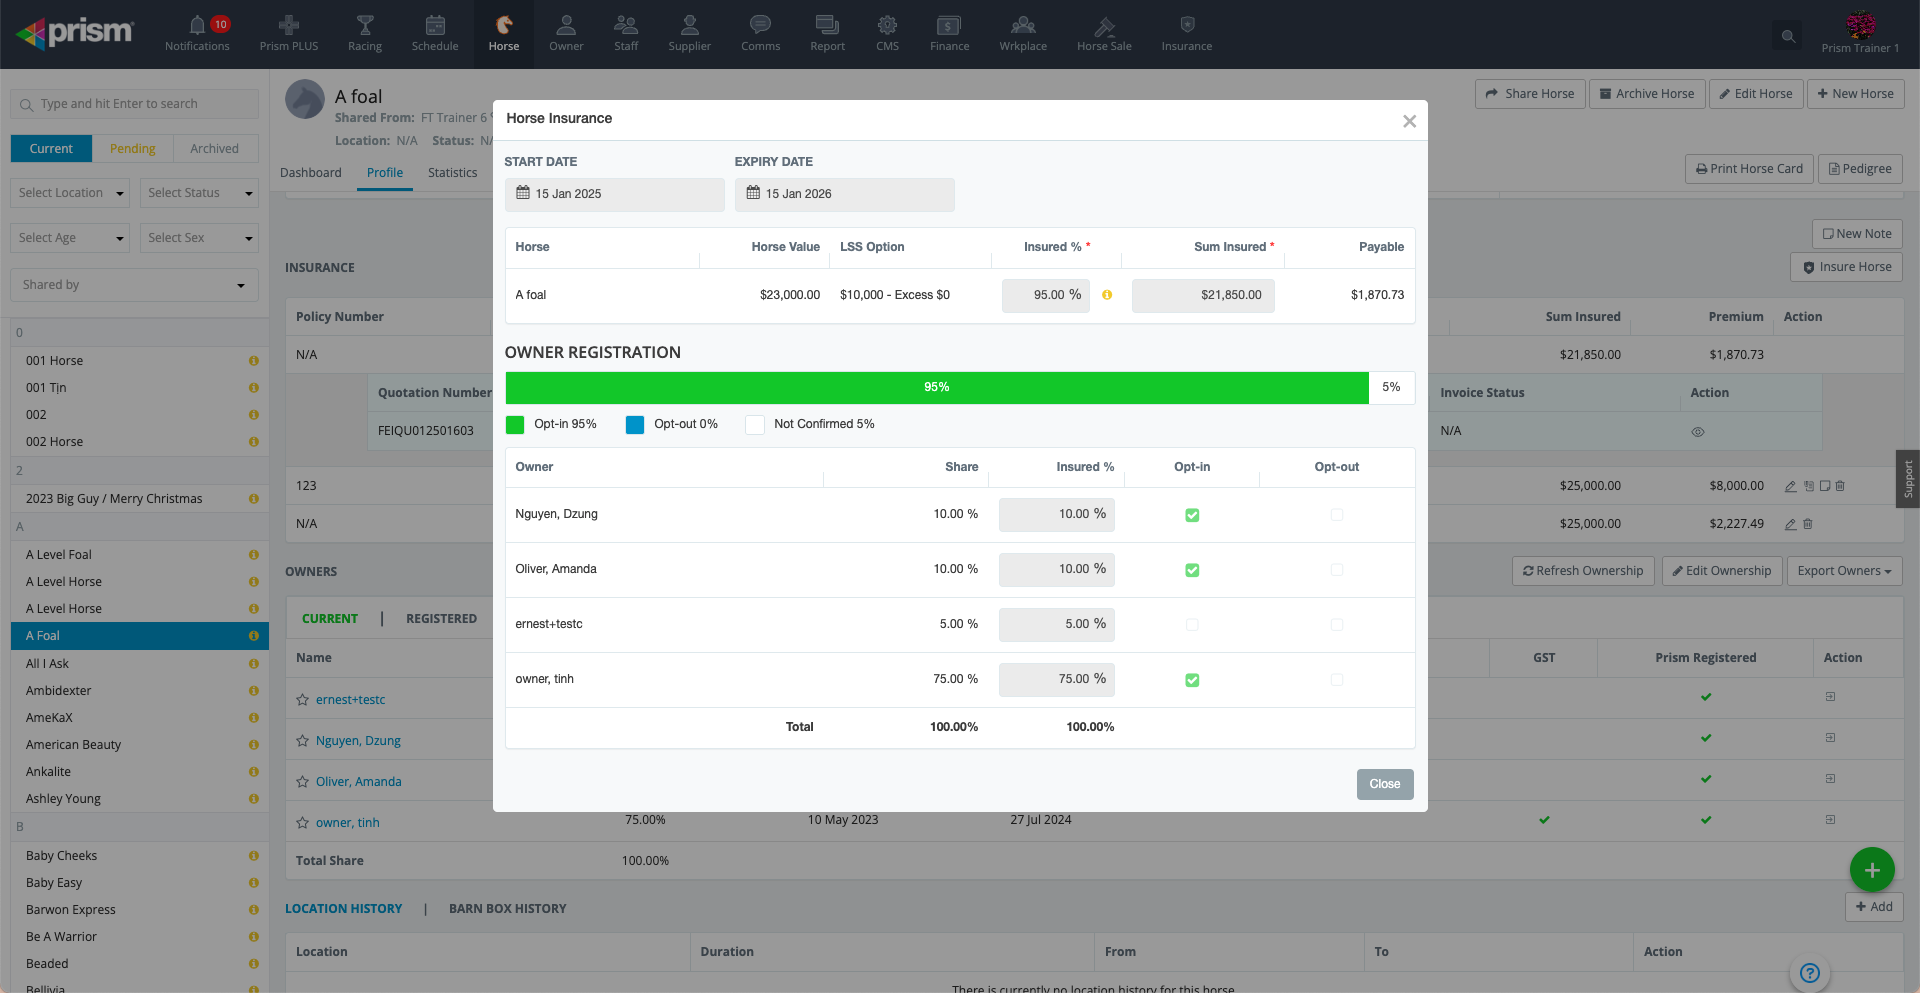
Task: Expand the Shared by dropdown
Action: point(134,285)
